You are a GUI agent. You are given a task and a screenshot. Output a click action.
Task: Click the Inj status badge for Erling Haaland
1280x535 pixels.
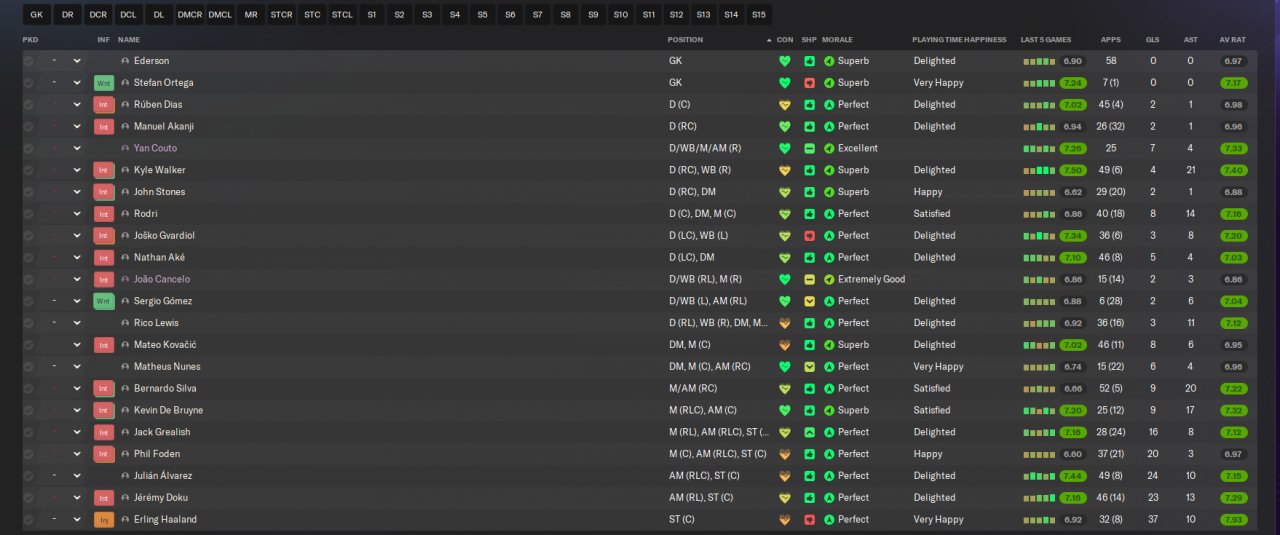click(104, 519)
